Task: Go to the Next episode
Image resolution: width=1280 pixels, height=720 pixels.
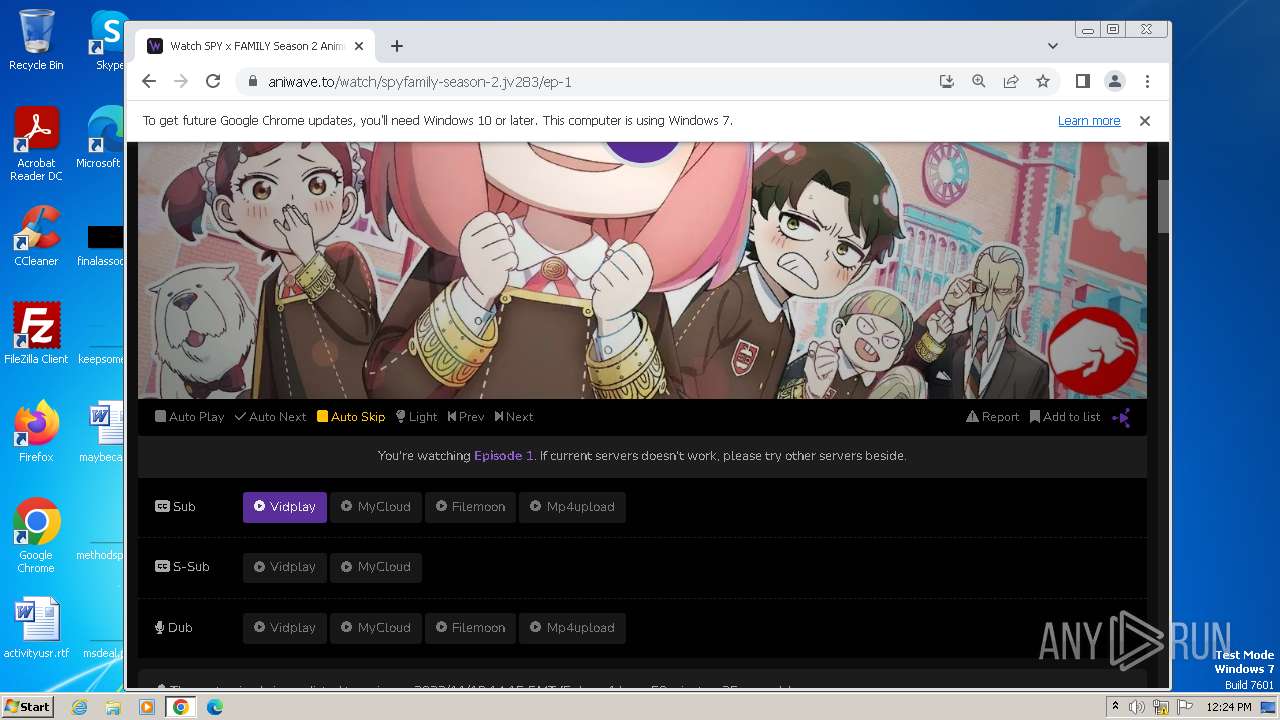Action: pyautogui.click(x=514, y=417)
